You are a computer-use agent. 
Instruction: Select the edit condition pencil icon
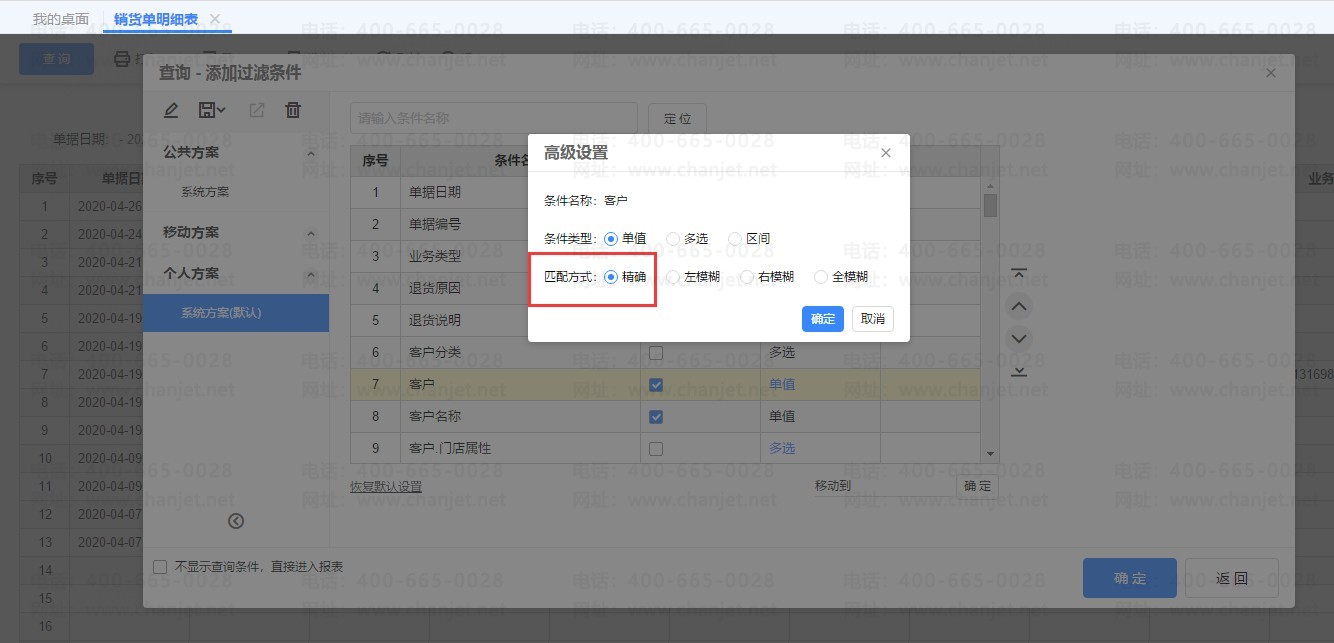(171, 109)
